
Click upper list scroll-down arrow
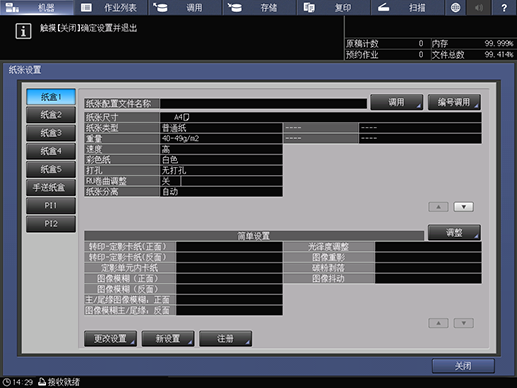[x=464, y=207]
